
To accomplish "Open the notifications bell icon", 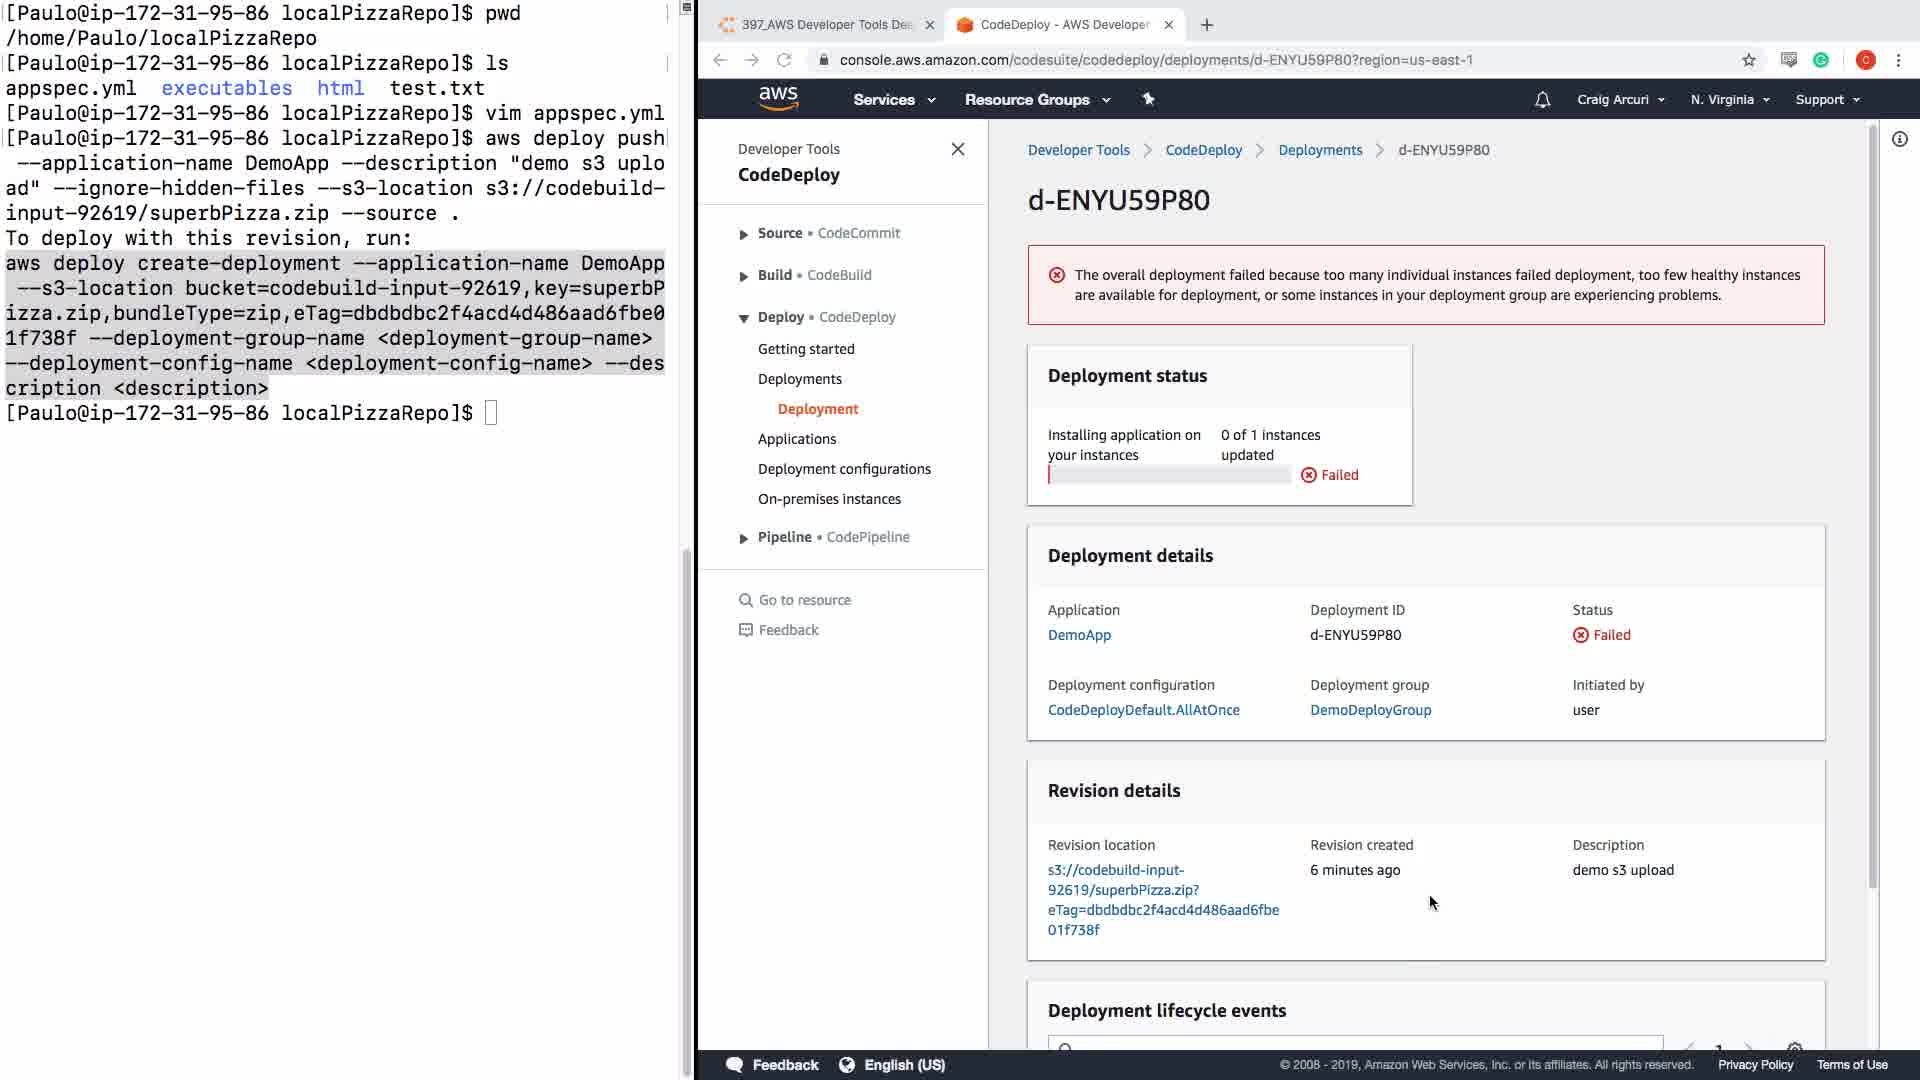I will 1542,100.
